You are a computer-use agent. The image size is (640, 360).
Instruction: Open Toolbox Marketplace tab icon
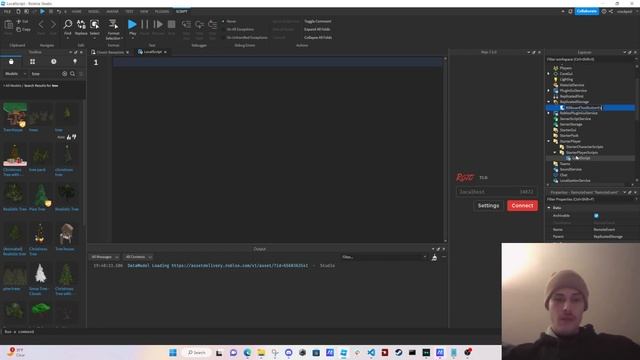[x=11, y=61]
